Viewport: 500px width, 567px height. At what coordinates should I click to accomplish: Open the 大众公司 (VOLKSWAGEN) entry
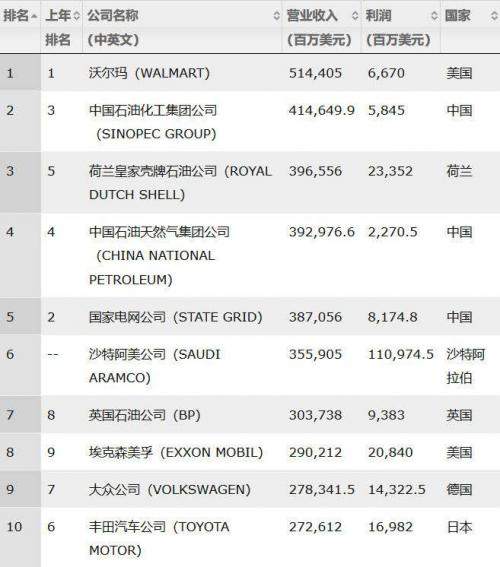(x=170, y=490)
